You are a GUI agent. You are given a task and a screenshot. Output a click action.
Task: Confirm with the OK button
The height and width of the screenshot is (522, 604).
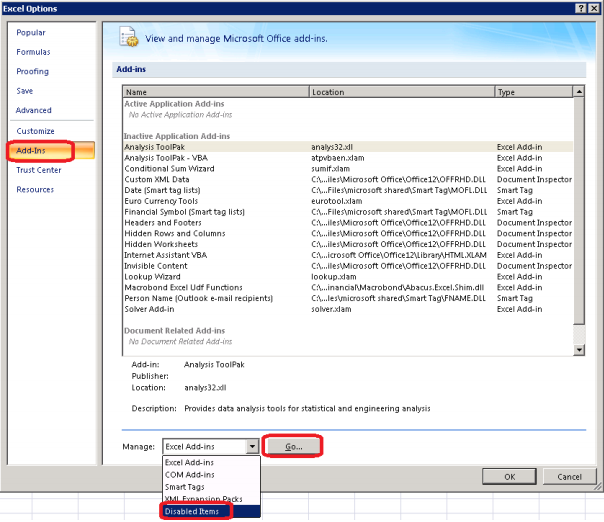(x=509, y=477)
